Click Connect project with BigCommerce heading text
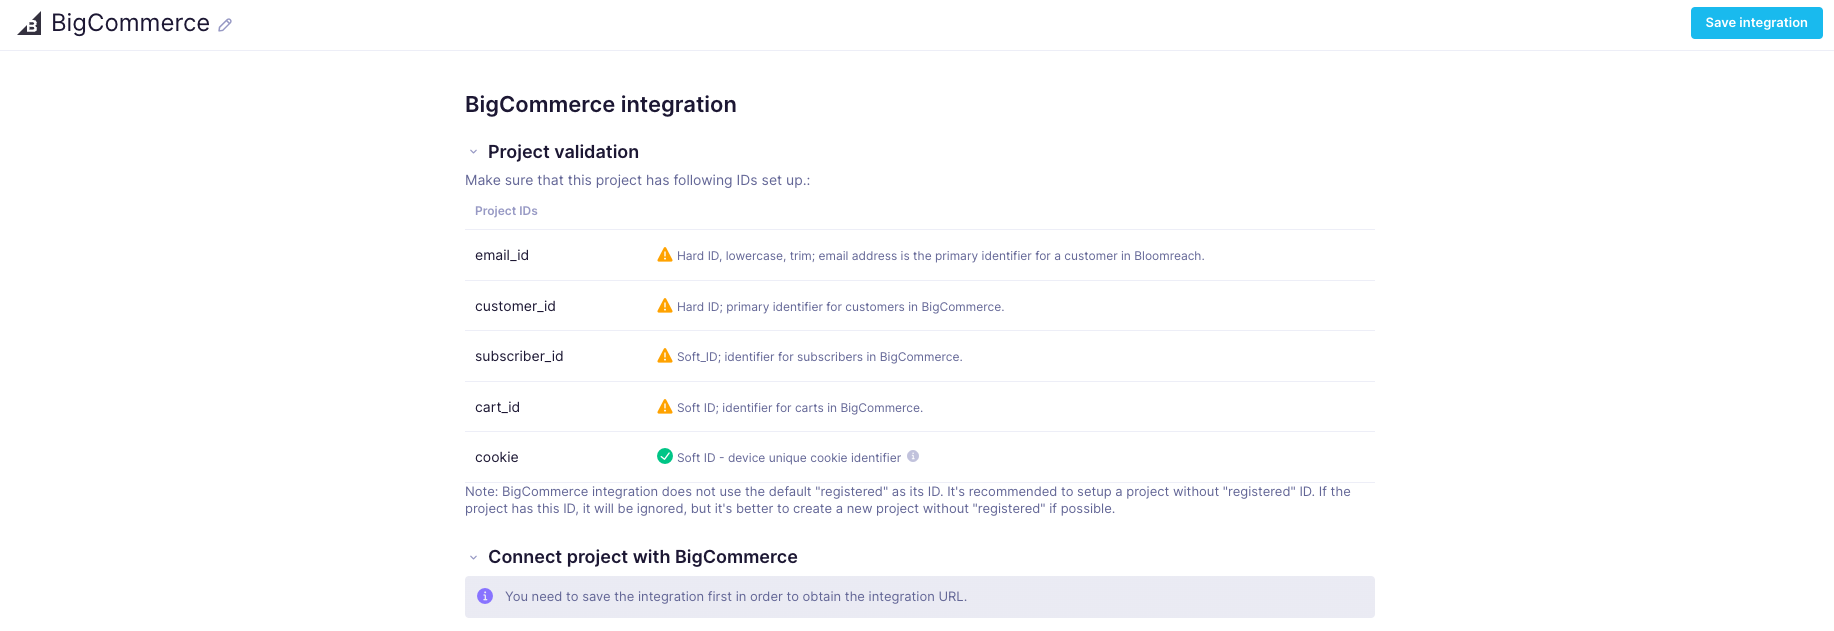 click(x=643, y=557)
